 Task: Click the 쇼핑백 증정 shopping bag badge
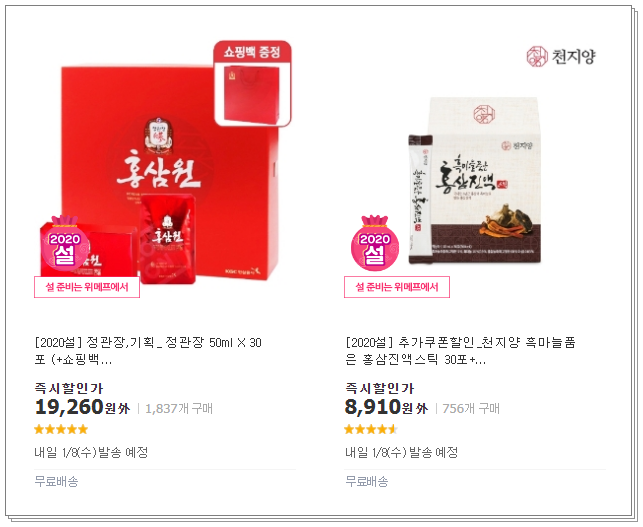click(252, 83)
